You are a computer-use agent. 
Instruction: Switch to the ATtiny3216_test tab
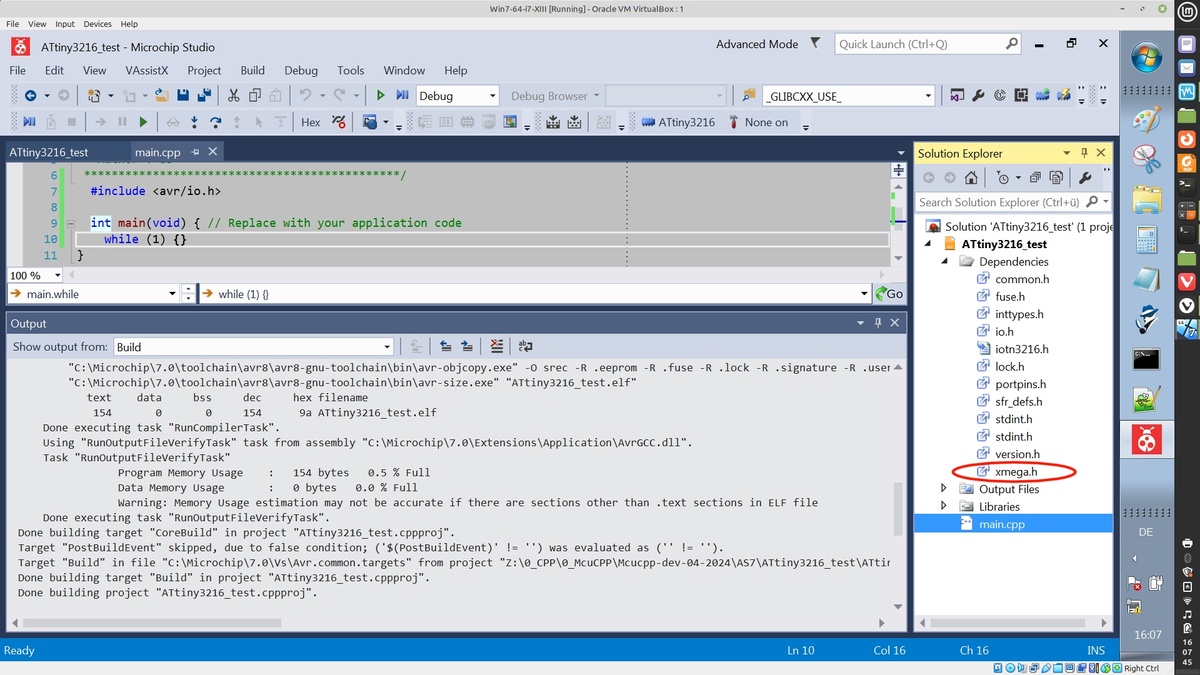tap(49, 152)
